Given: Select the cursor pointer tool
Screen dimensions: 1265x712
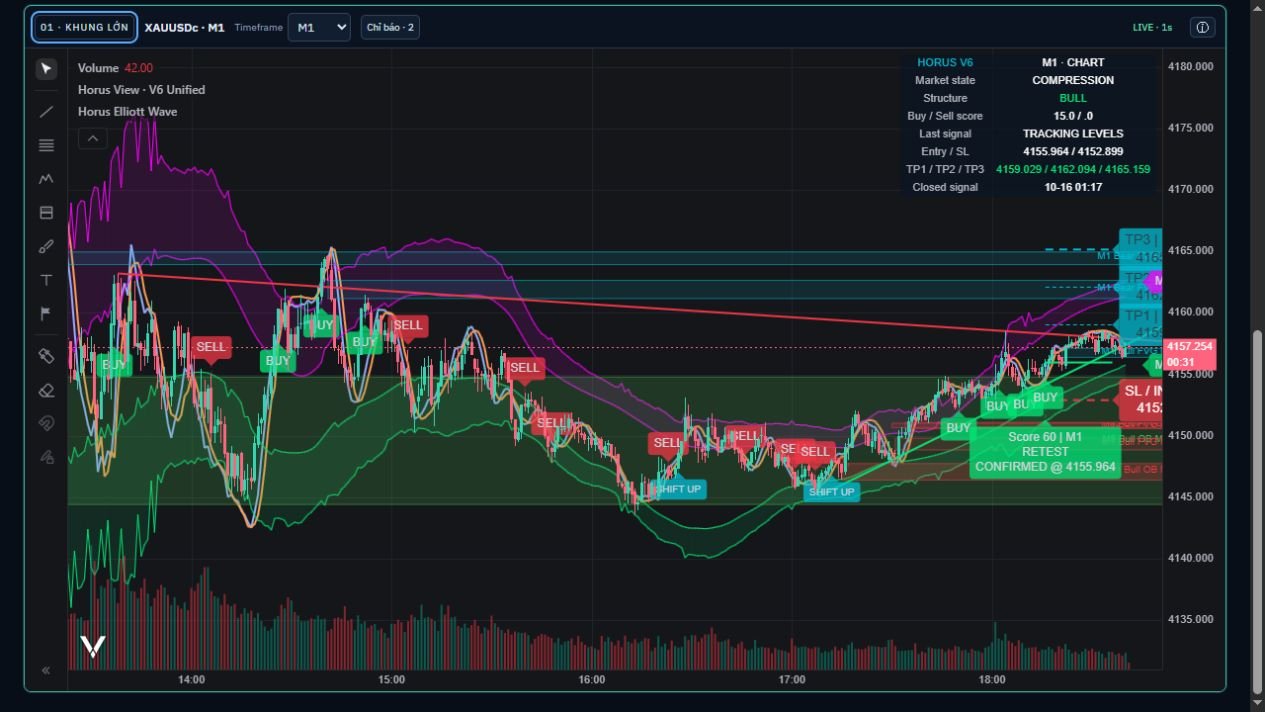Looking at the screenshot, I should [x=46, y=69].
